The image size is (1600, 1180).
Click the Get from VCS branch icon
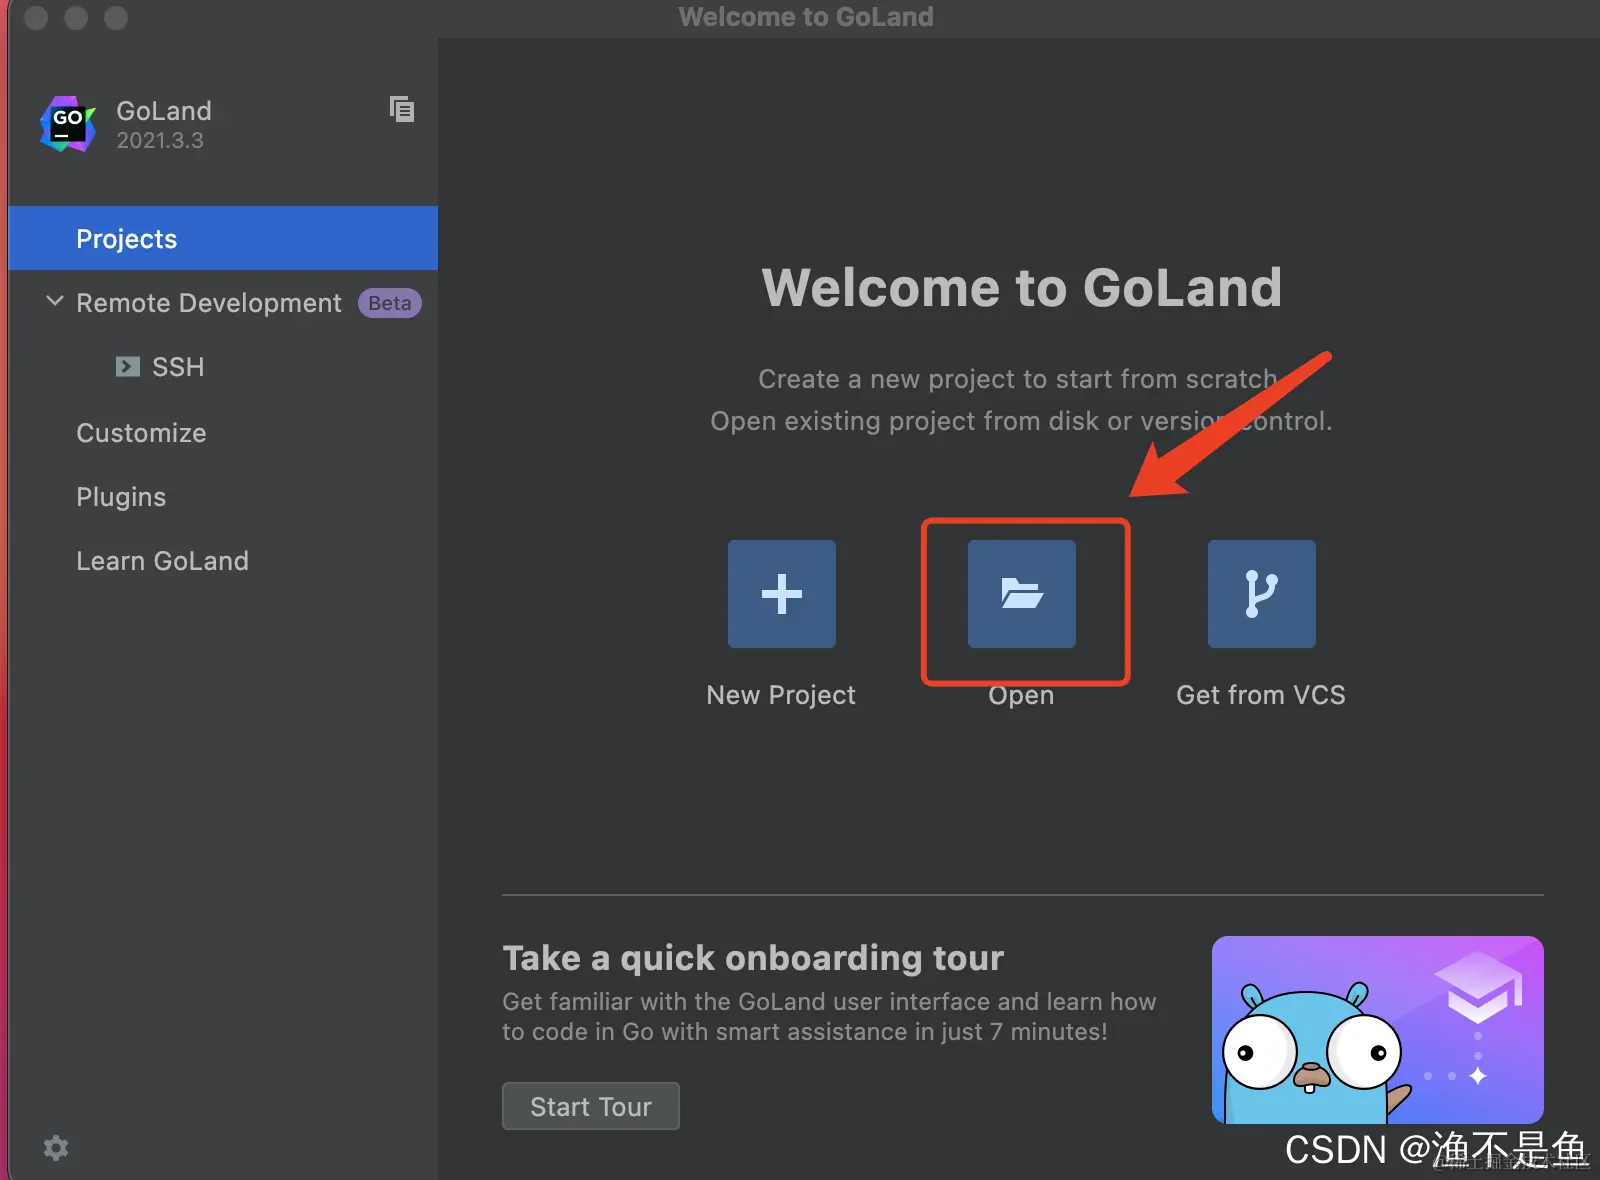coord(1261,594)
